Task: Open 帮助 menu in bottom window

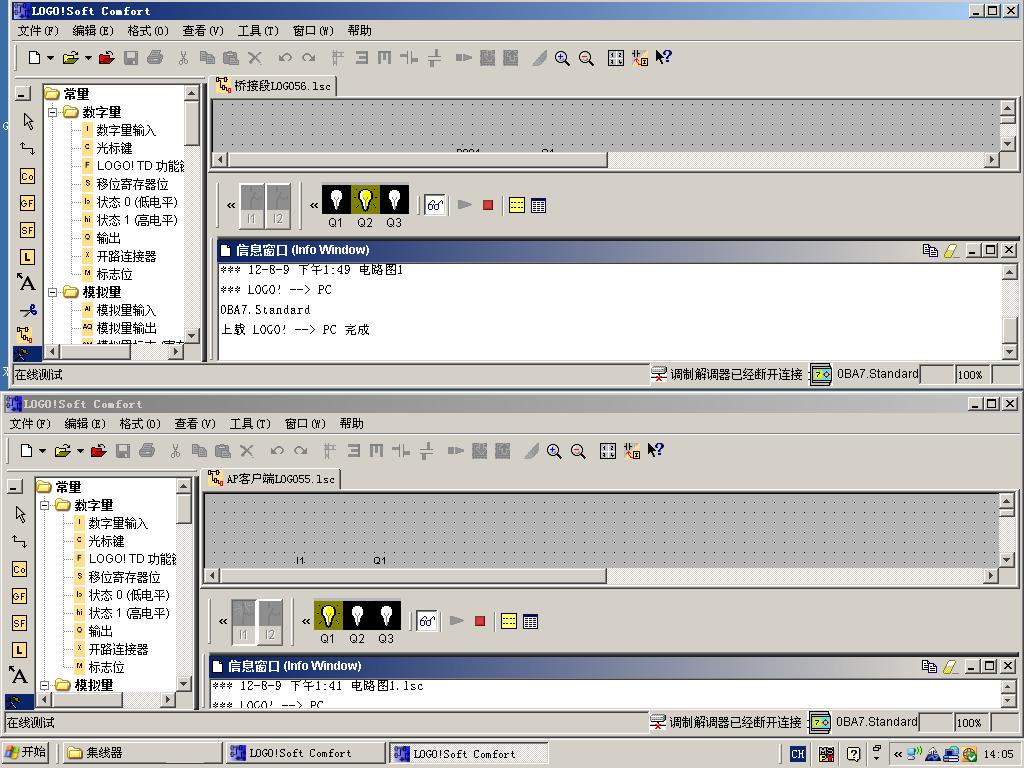Action: point(351,424)
